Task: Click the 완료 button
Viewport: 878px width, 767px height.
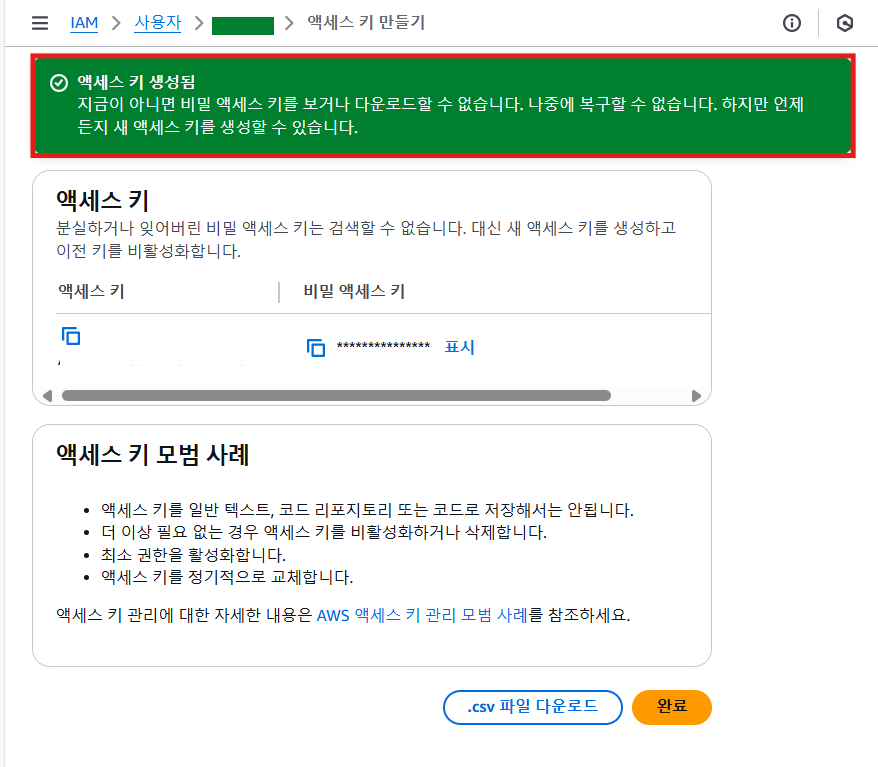Action: point(672,707)
